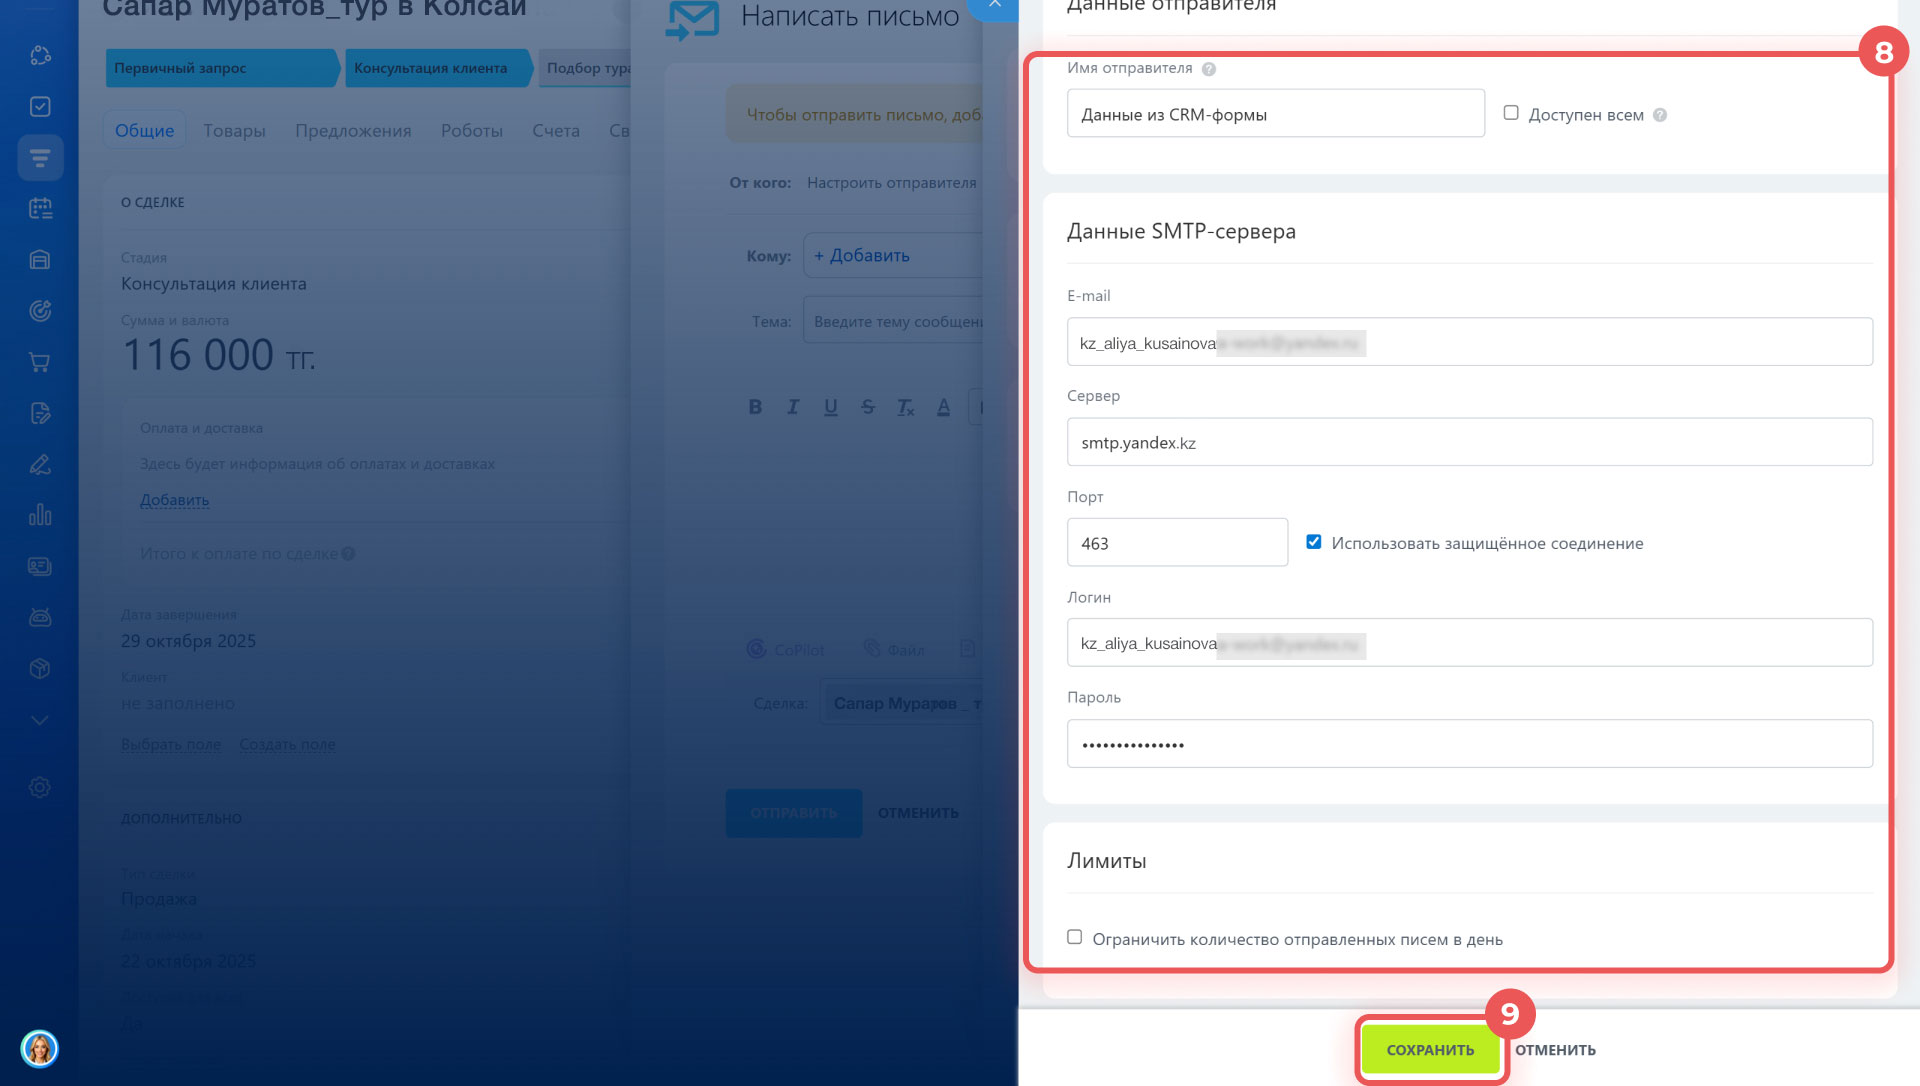
Task: Open the CRM funnel icon in sidebar
Action: (40, 157)
